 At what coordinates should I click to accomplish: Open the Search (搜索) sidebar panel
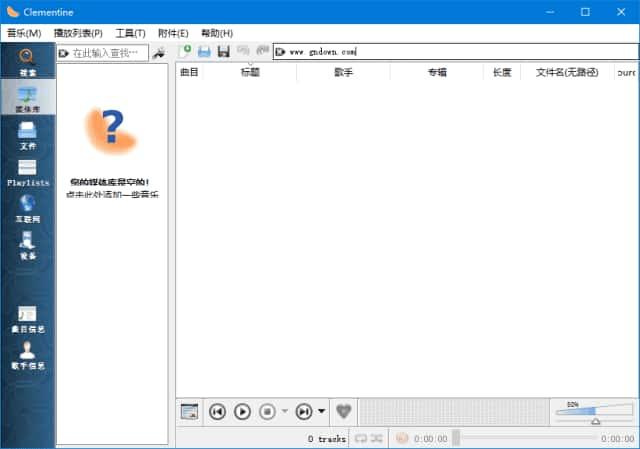click(27, 62)
